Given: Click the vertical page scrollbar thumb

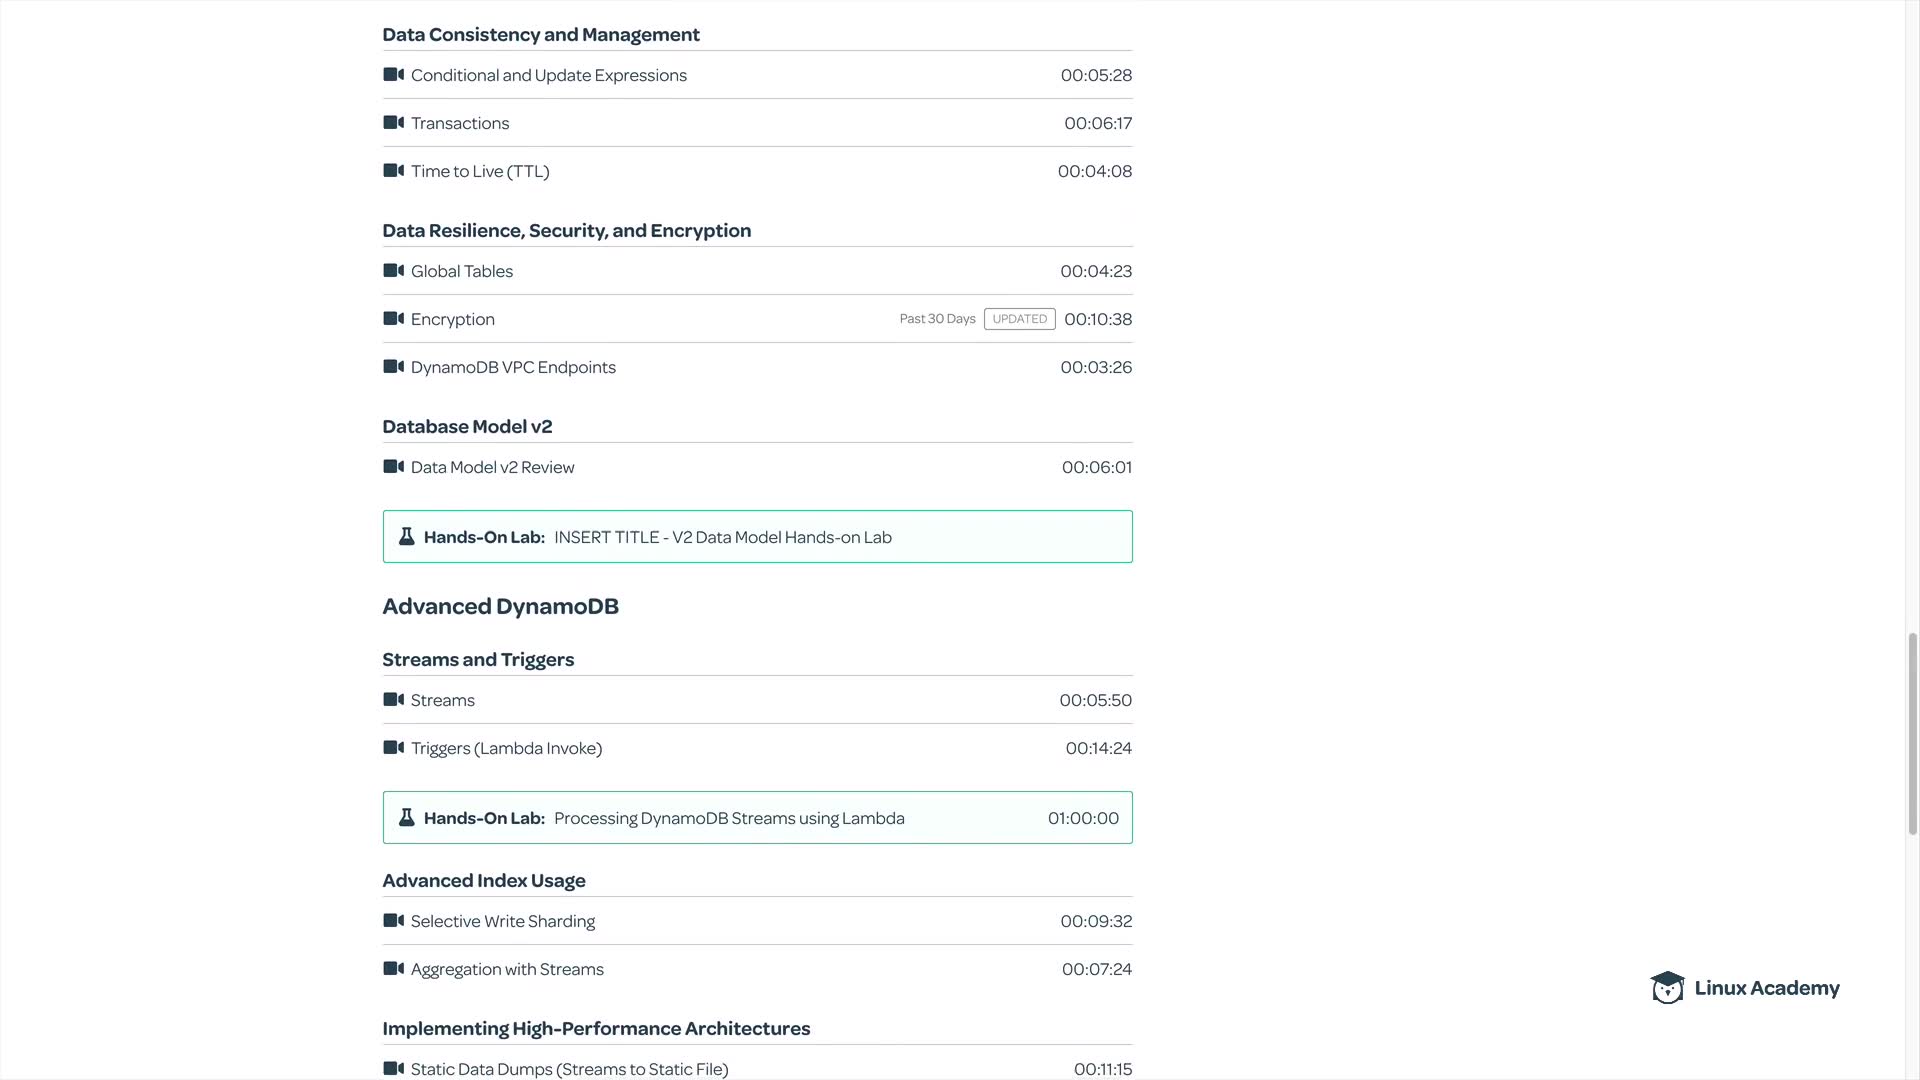Looking at the screenshot, I should pyautogui.click(x=1912, y=733).
